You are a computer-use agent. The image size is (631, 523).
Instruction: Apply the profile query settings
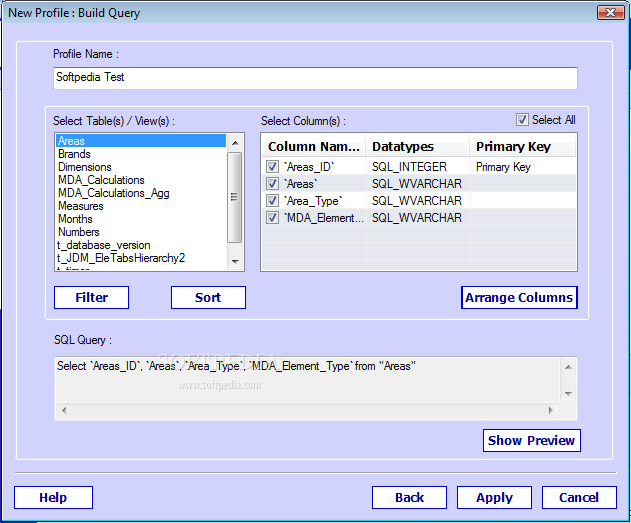pyautogui.click(x=494, y=497)
